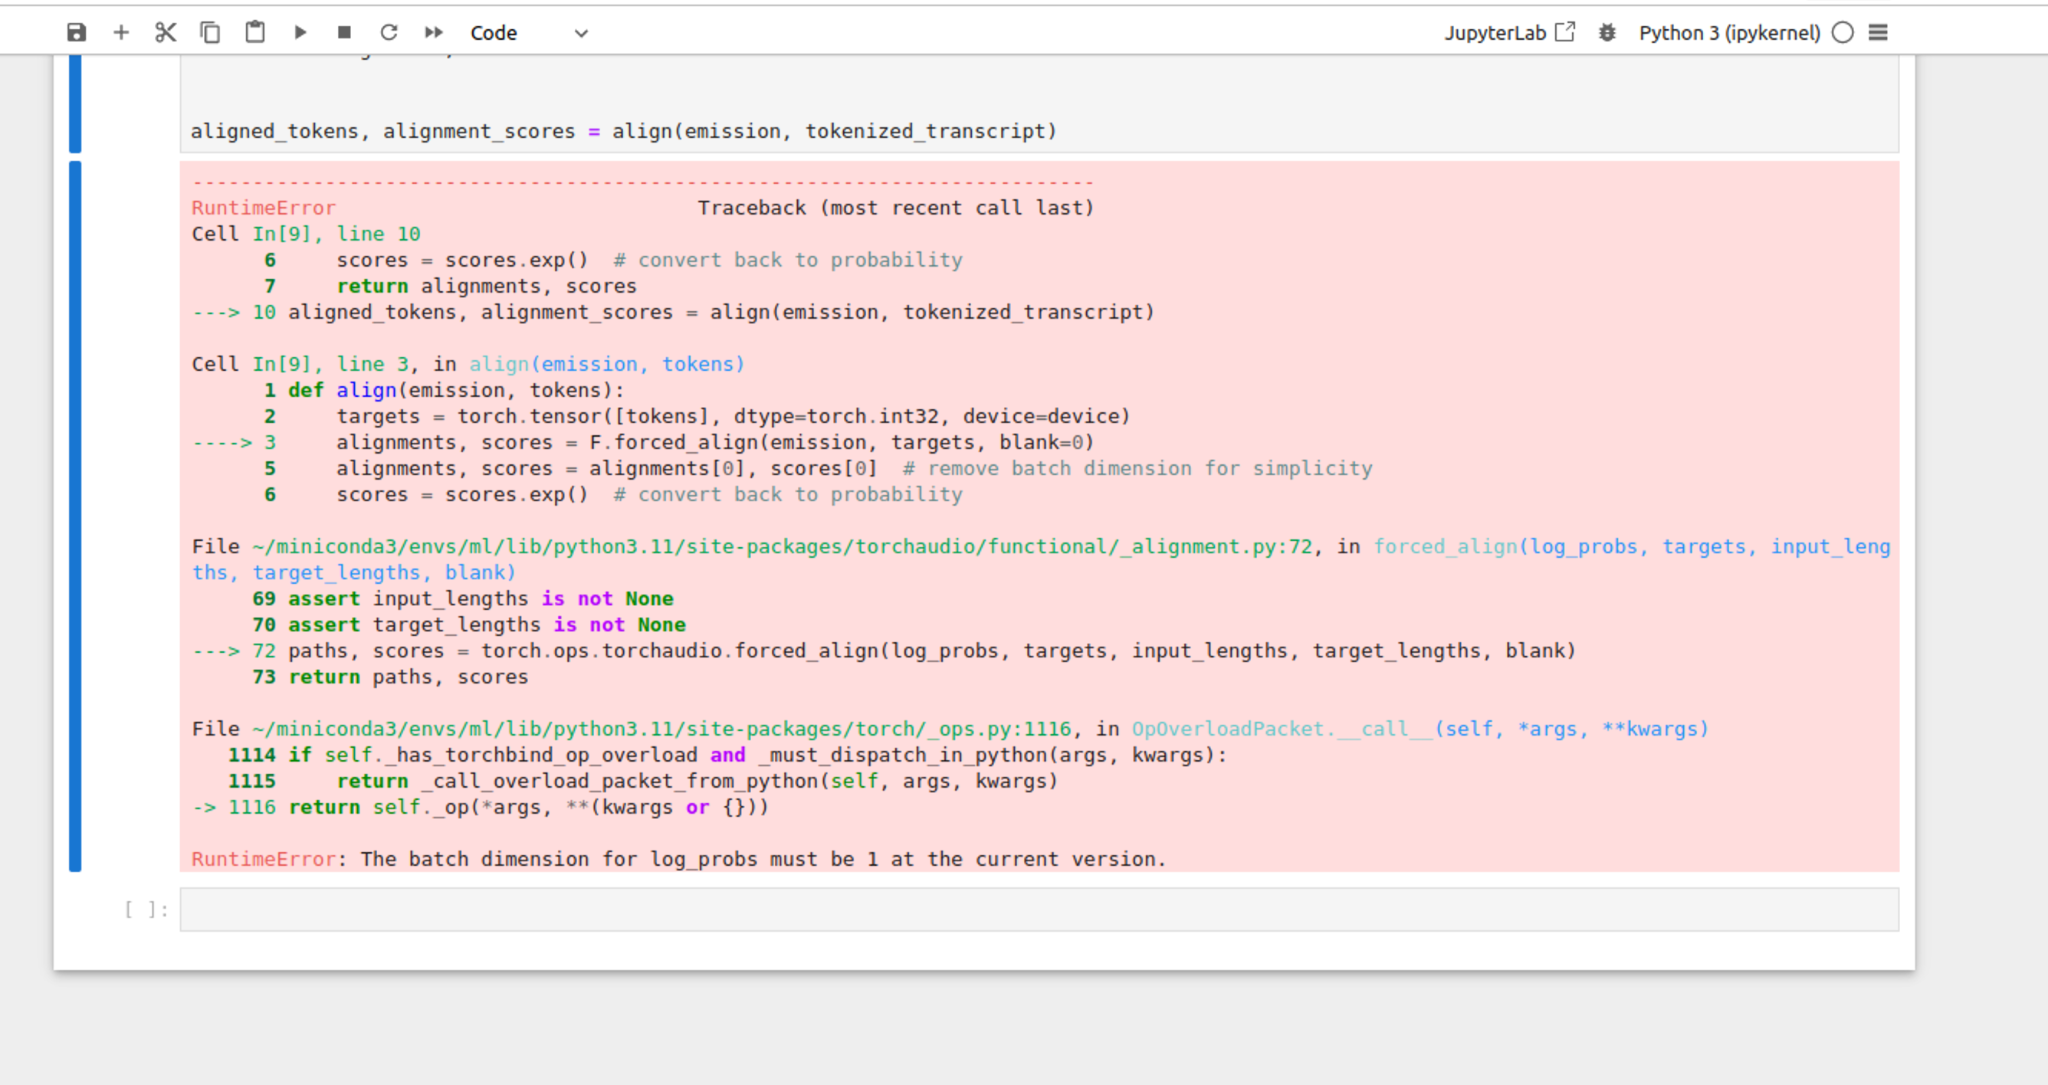Copy the selected cell
This screenshot has width=2048, height=1085.
(210, 32)
